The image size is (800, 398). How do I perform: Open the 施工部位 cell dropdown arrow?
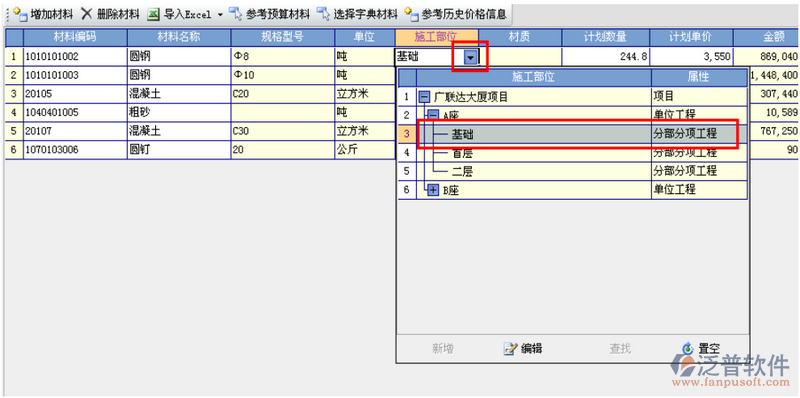tap(470, 58)
